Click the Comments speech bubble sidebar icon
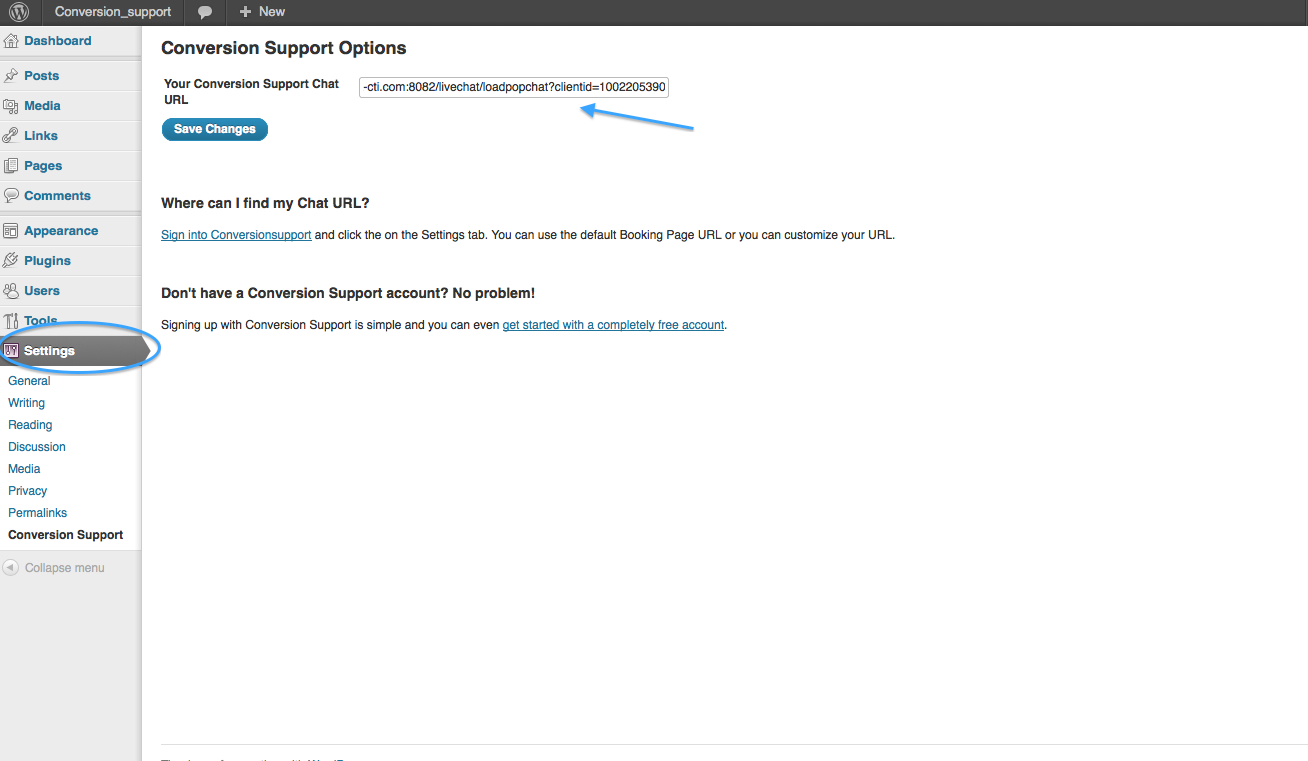The image size is (1308, 761). [x=11, y=196]
